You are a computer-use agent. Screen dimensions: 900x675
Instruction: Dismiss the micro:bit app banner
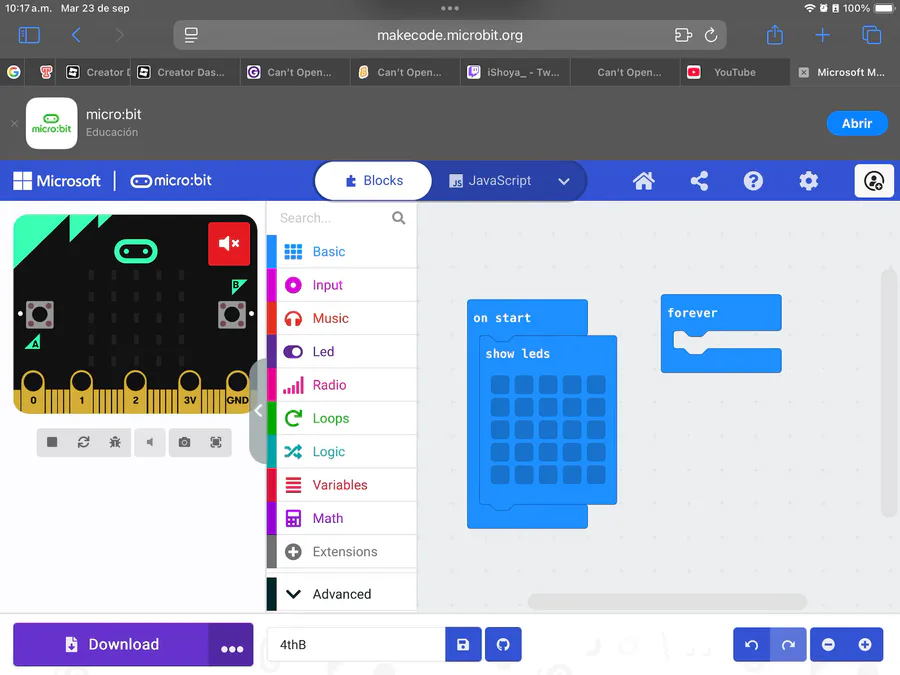tap(14, 123)
